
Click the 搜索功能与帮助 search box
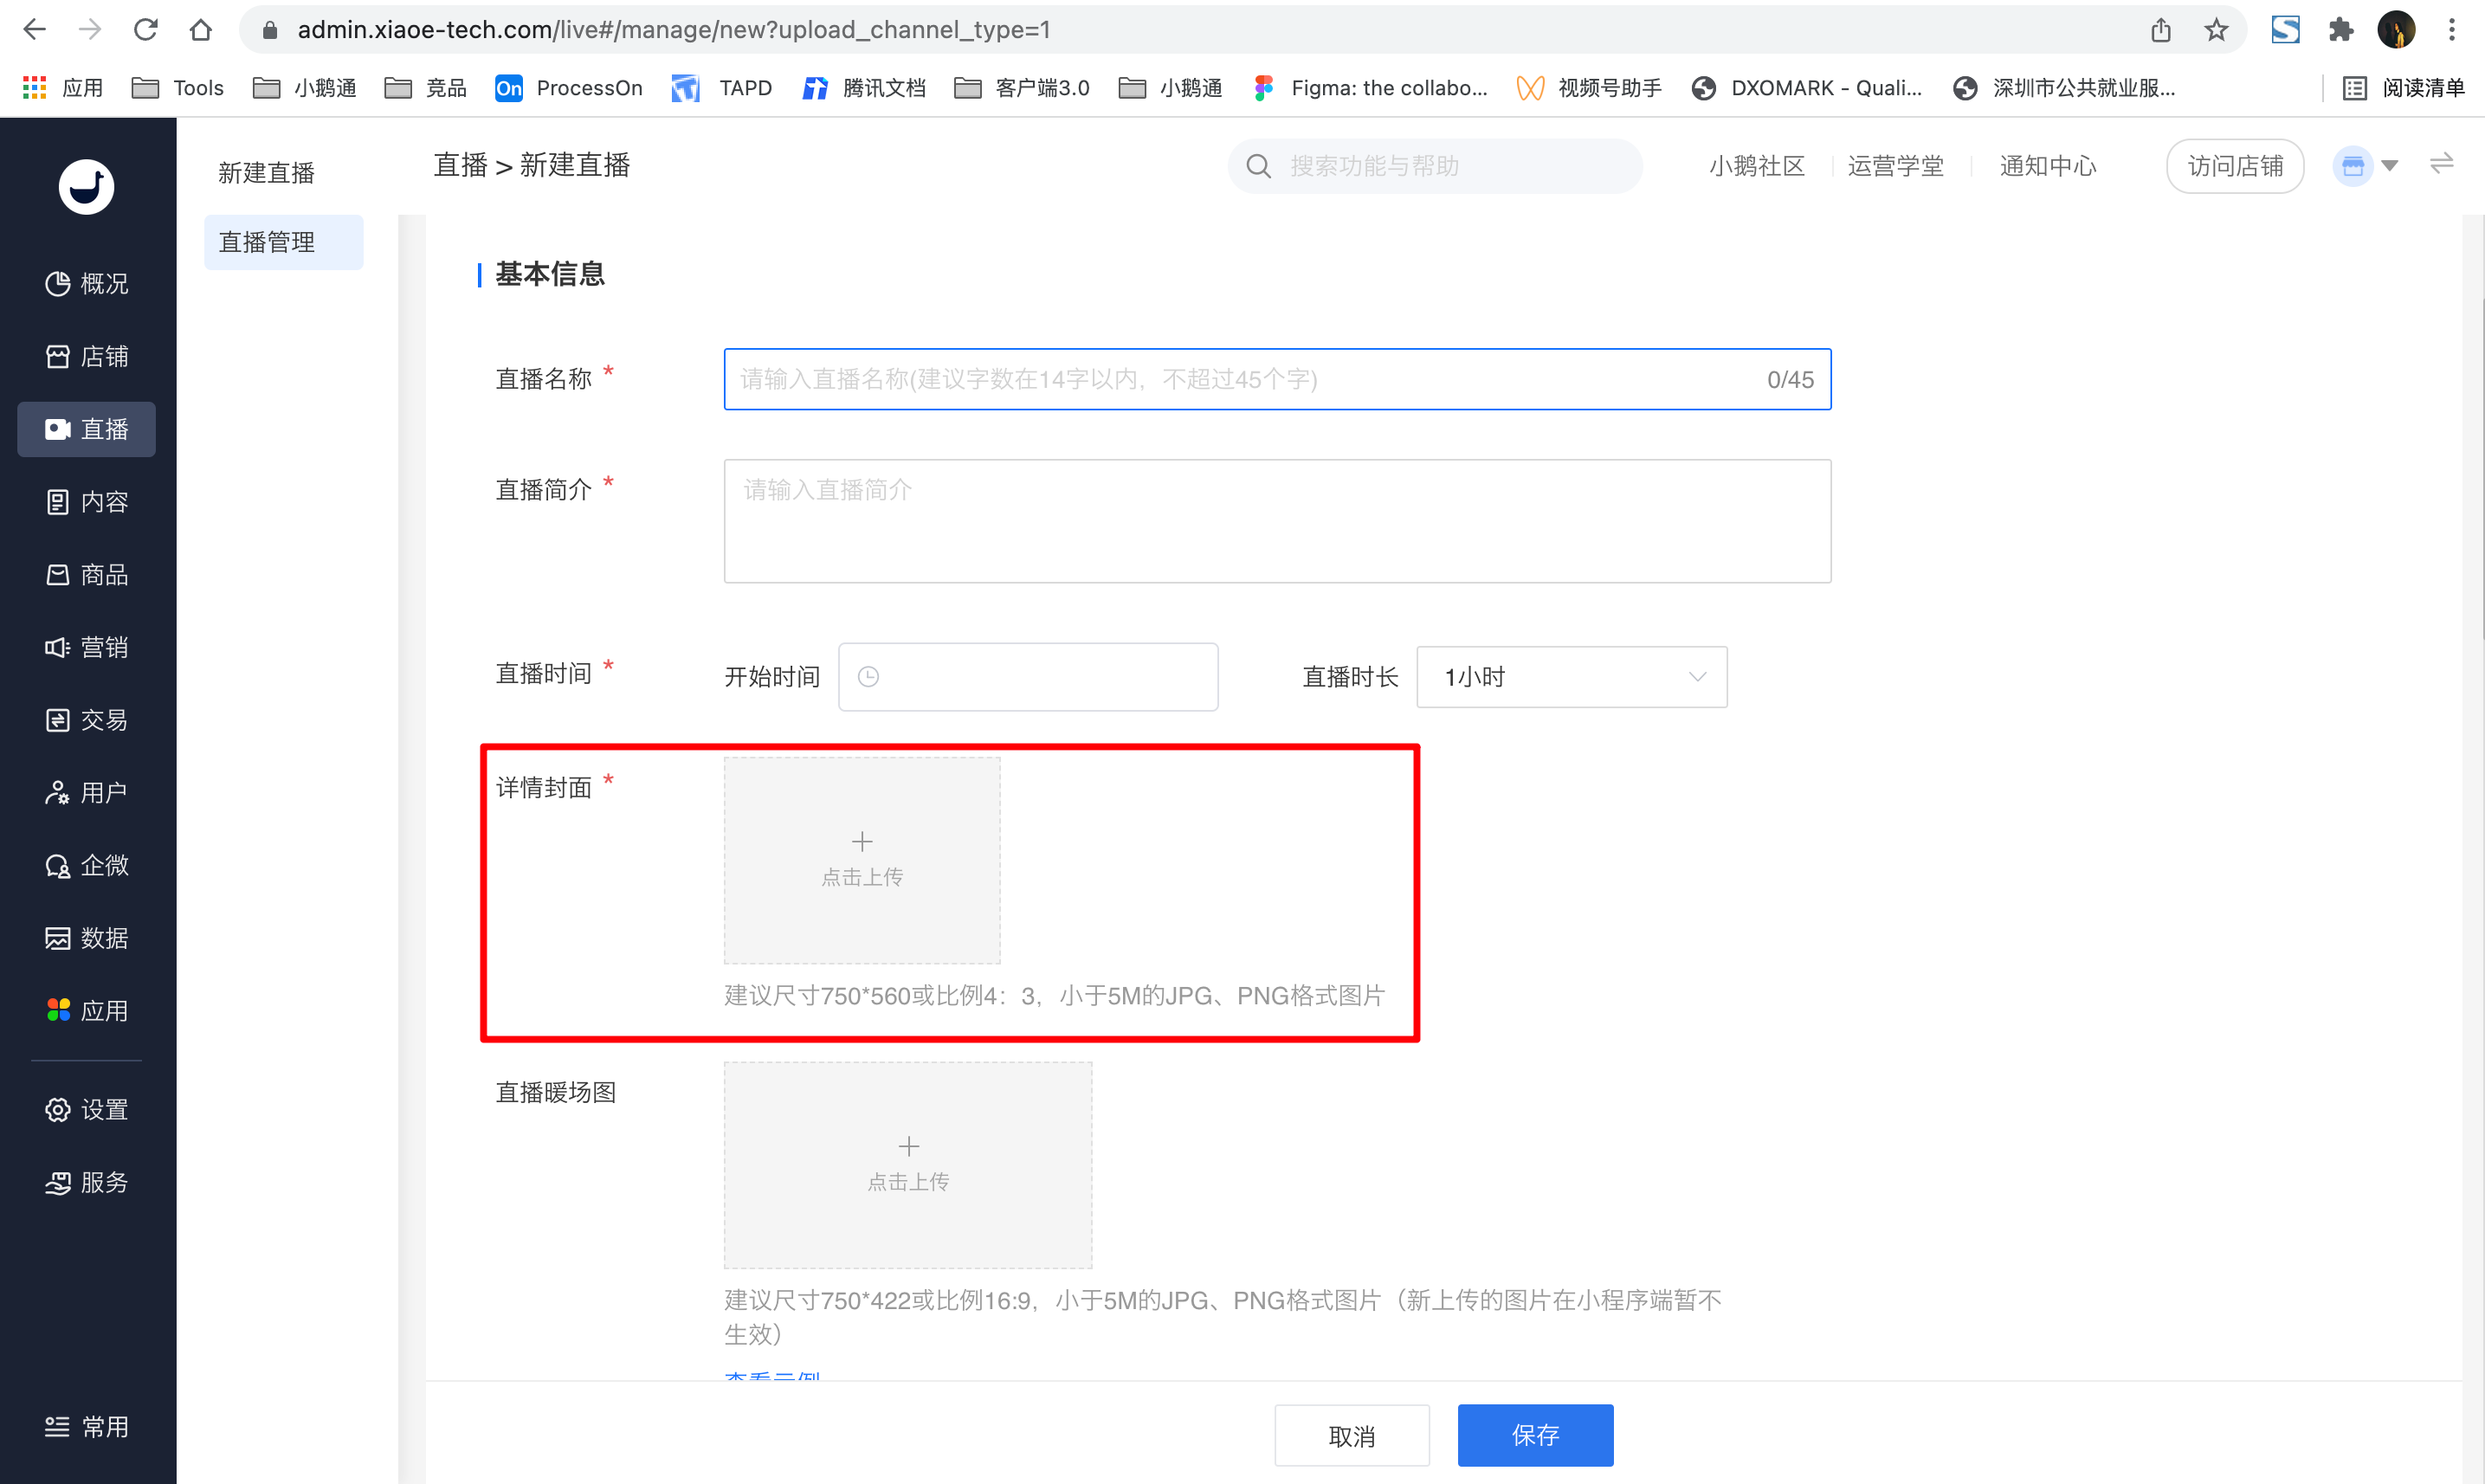tap(1435, 166)
